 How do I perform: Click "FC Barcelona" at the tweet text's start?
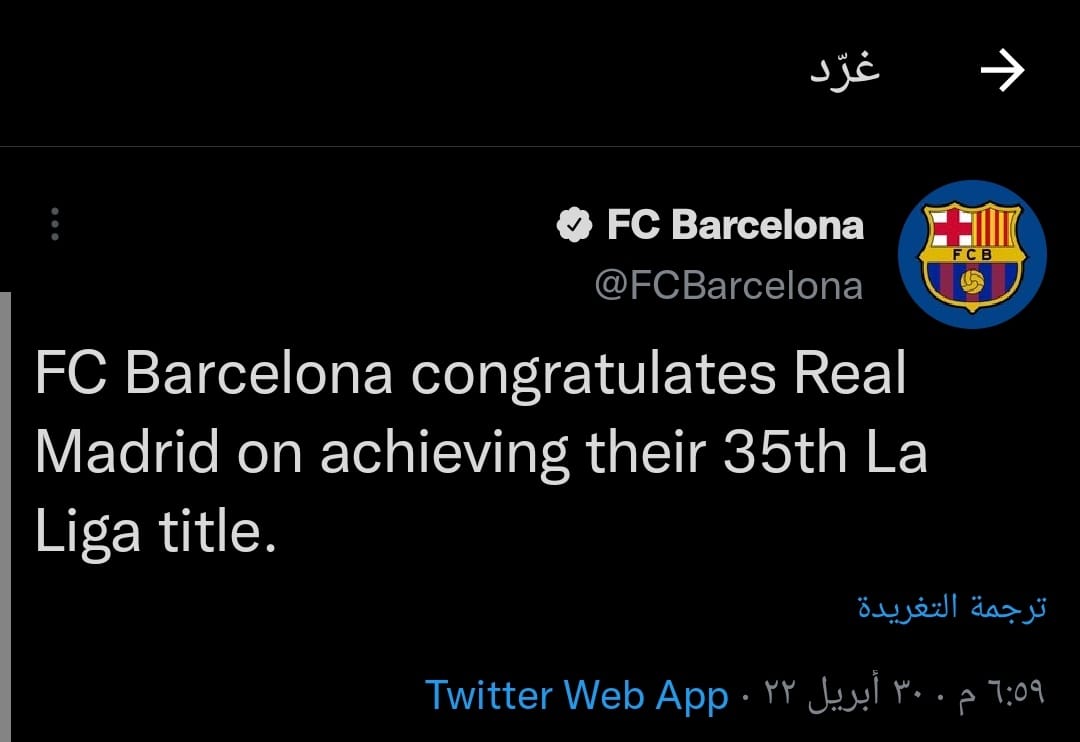click(213, 375)
